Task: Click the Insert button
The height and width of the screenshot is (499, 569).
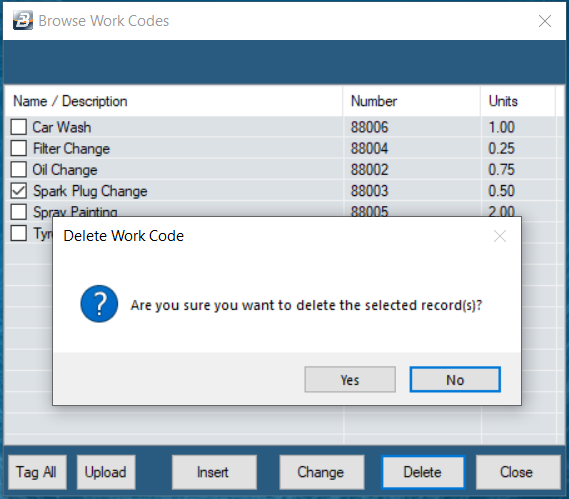Action: click(x=214, y=472)
